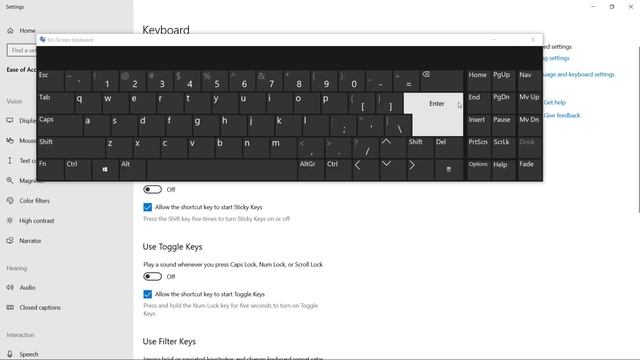Screen dimensions: 640x360
Task: Click the right arrow key on keyboard
Action: pos(420,169)
